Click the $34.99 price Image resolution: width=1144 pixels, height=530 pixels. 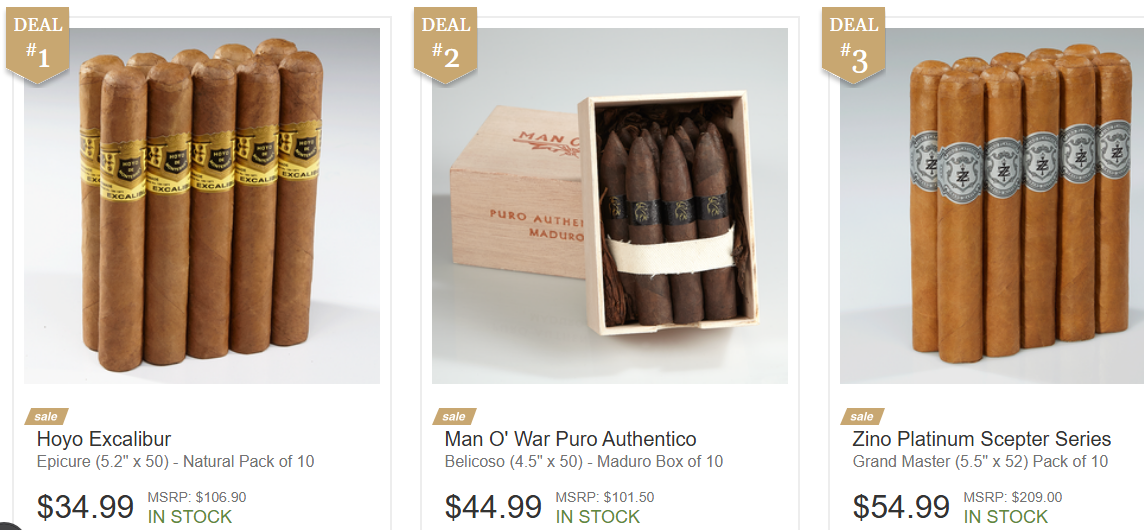coord(85,507)
